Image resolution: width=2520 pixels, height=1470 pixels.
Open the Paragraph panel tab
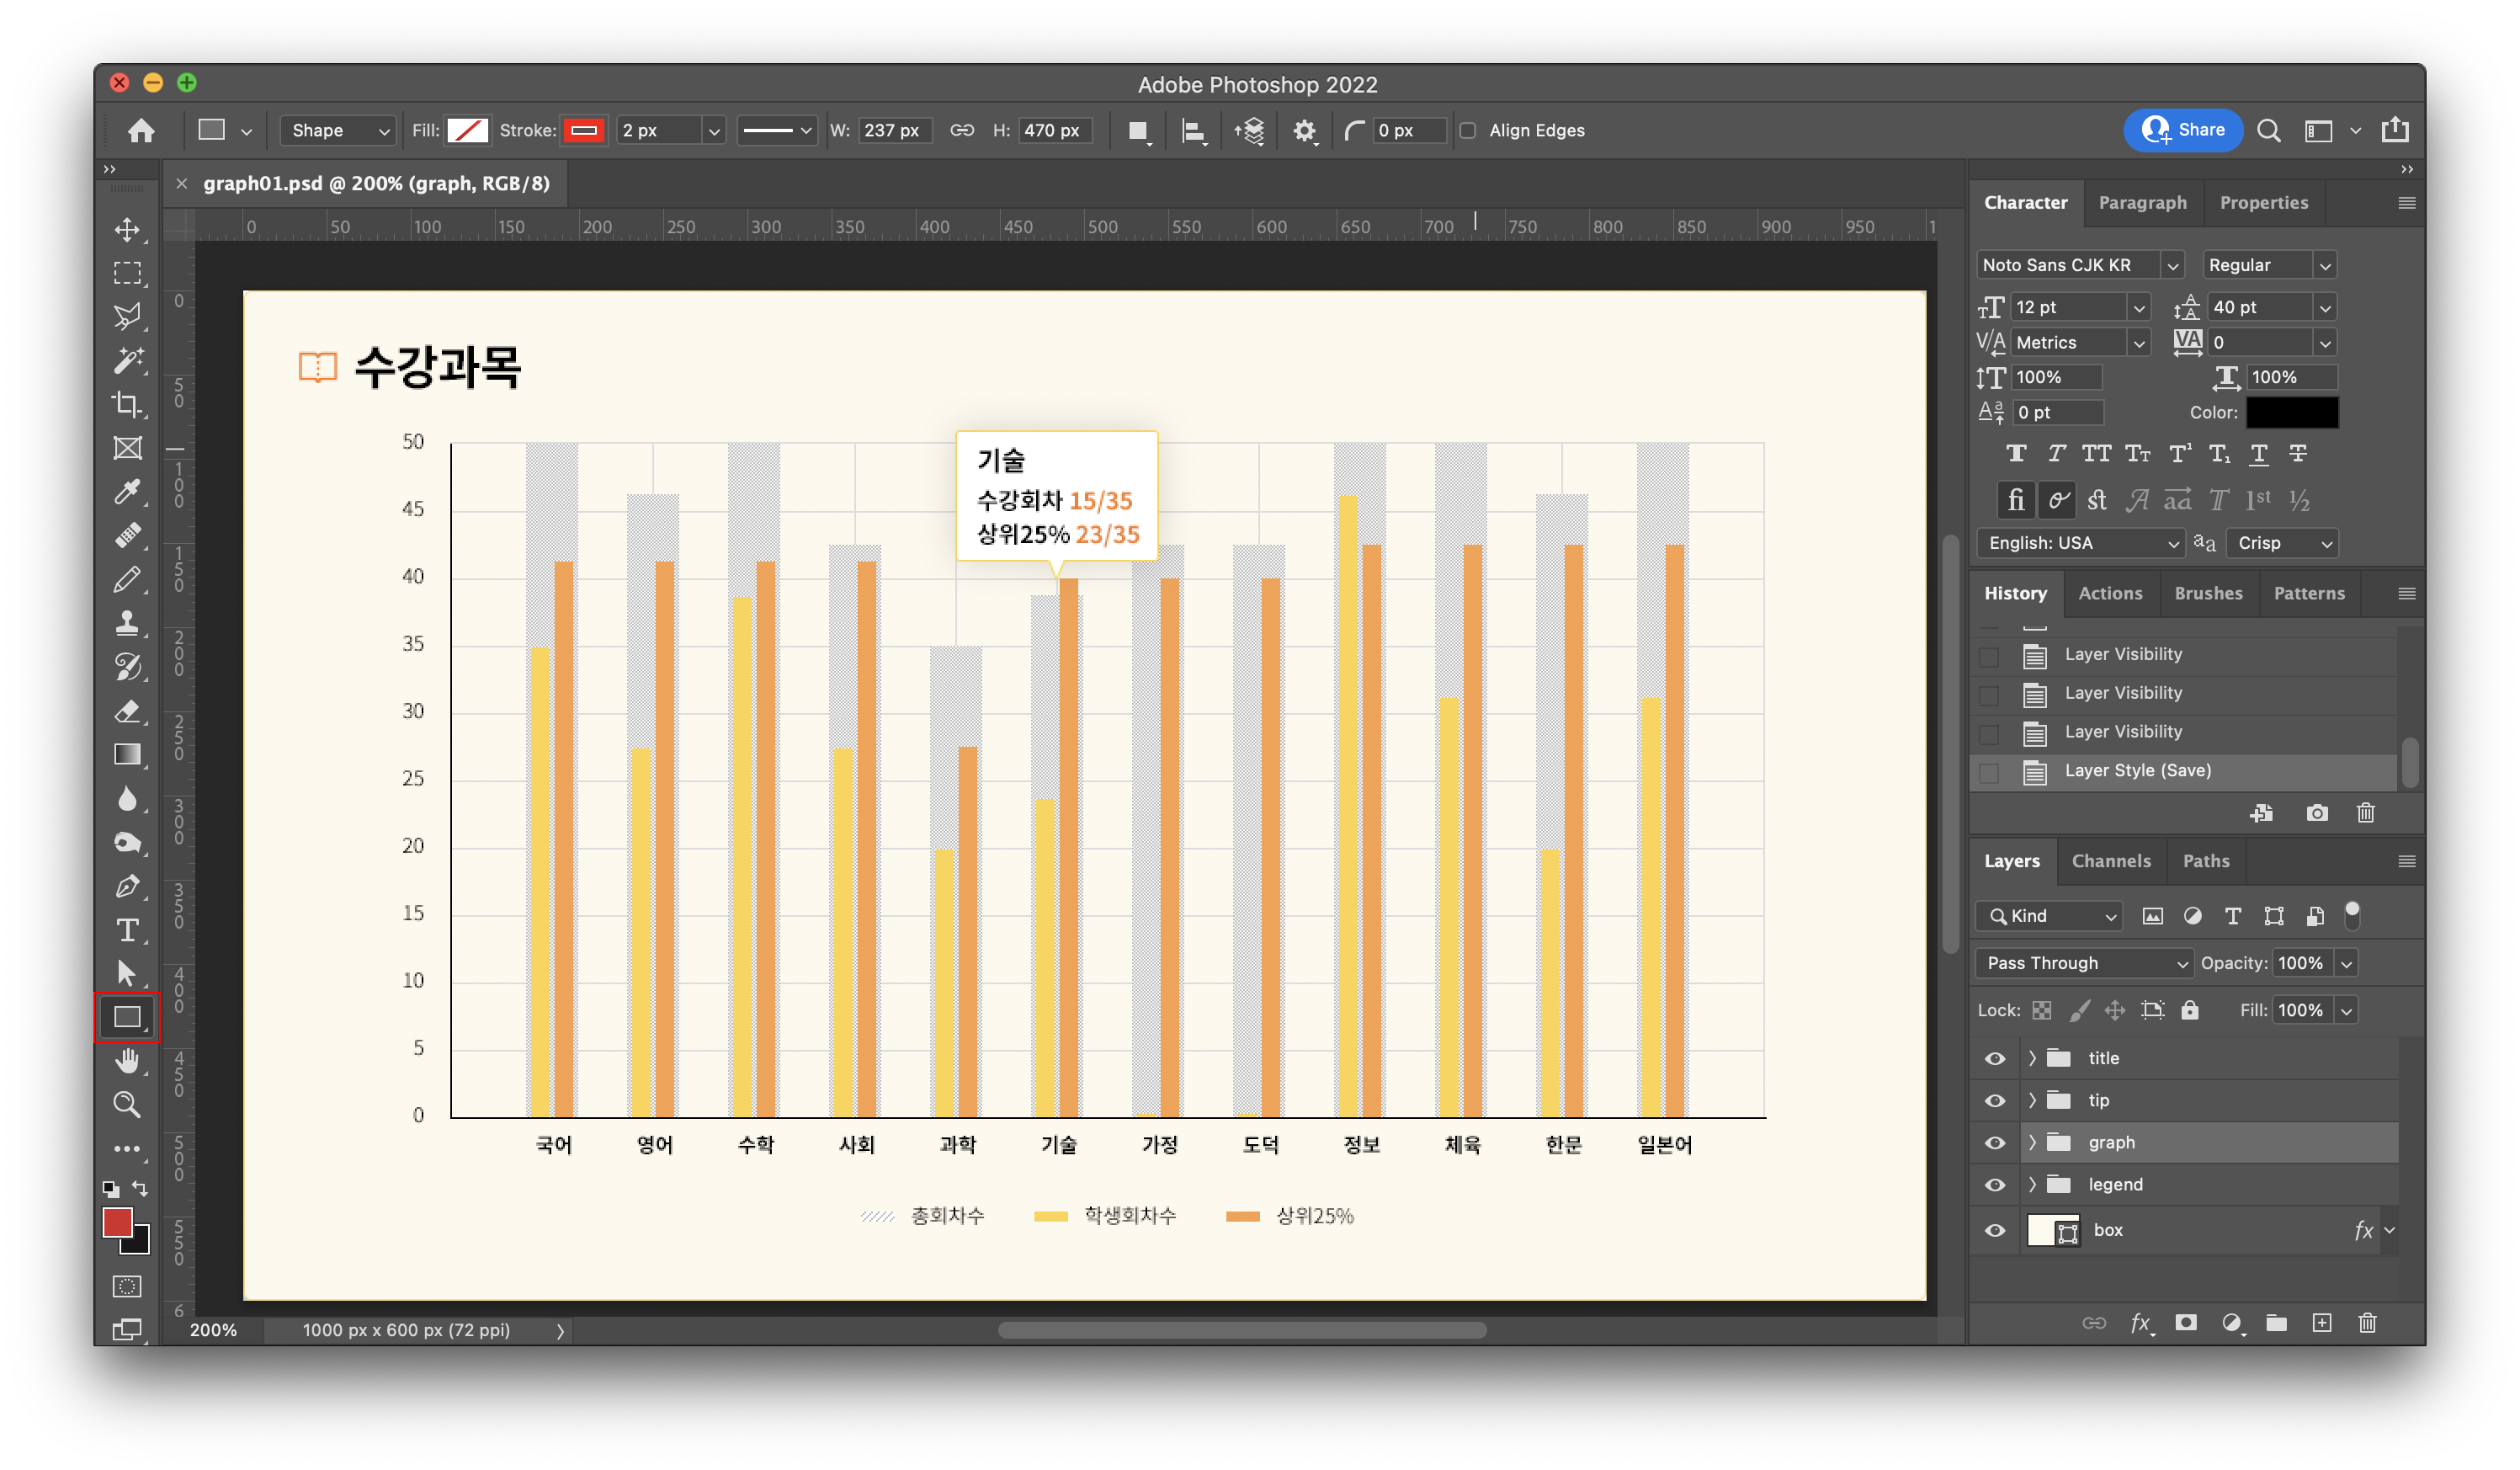click(2142, 203)
